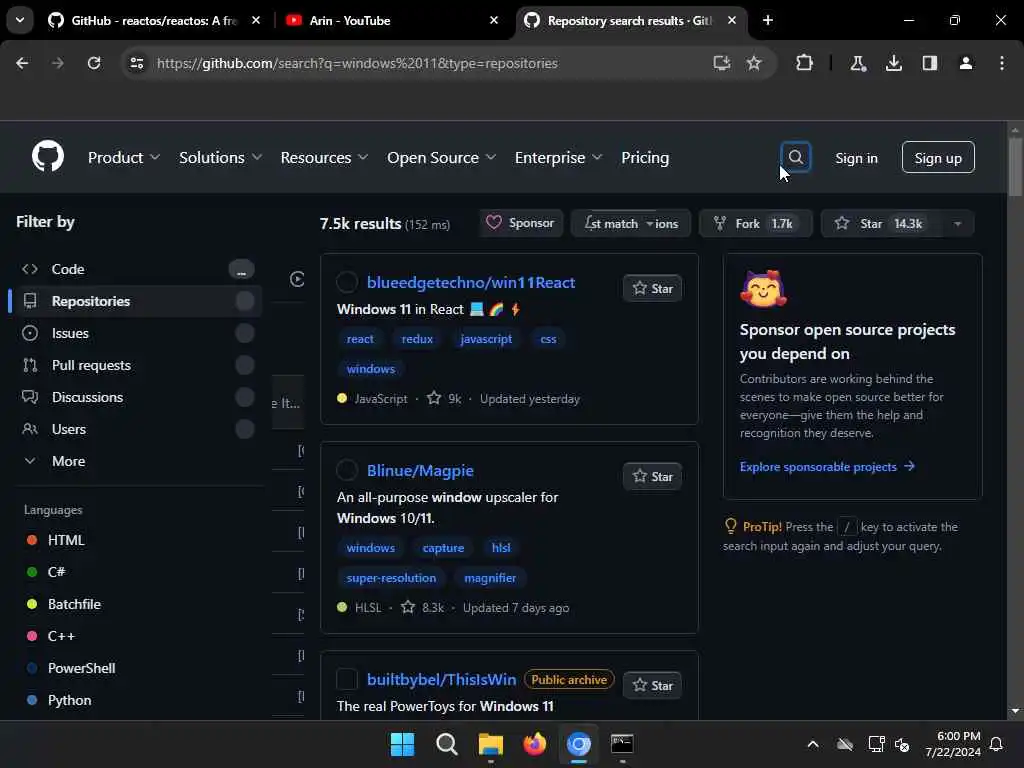Star the blueedgetechno/win11React repository
This screenshot has height=768, width=1024.
pos(652,288)
